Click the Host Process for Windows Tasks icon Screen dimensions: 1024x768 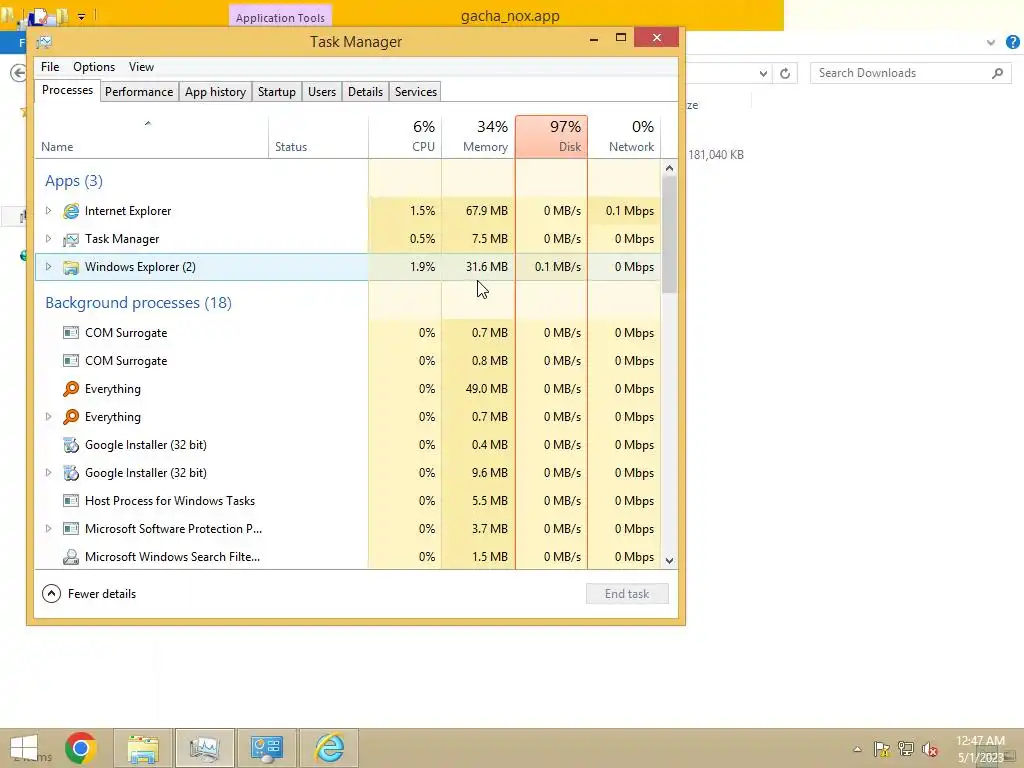click(71, 501)
